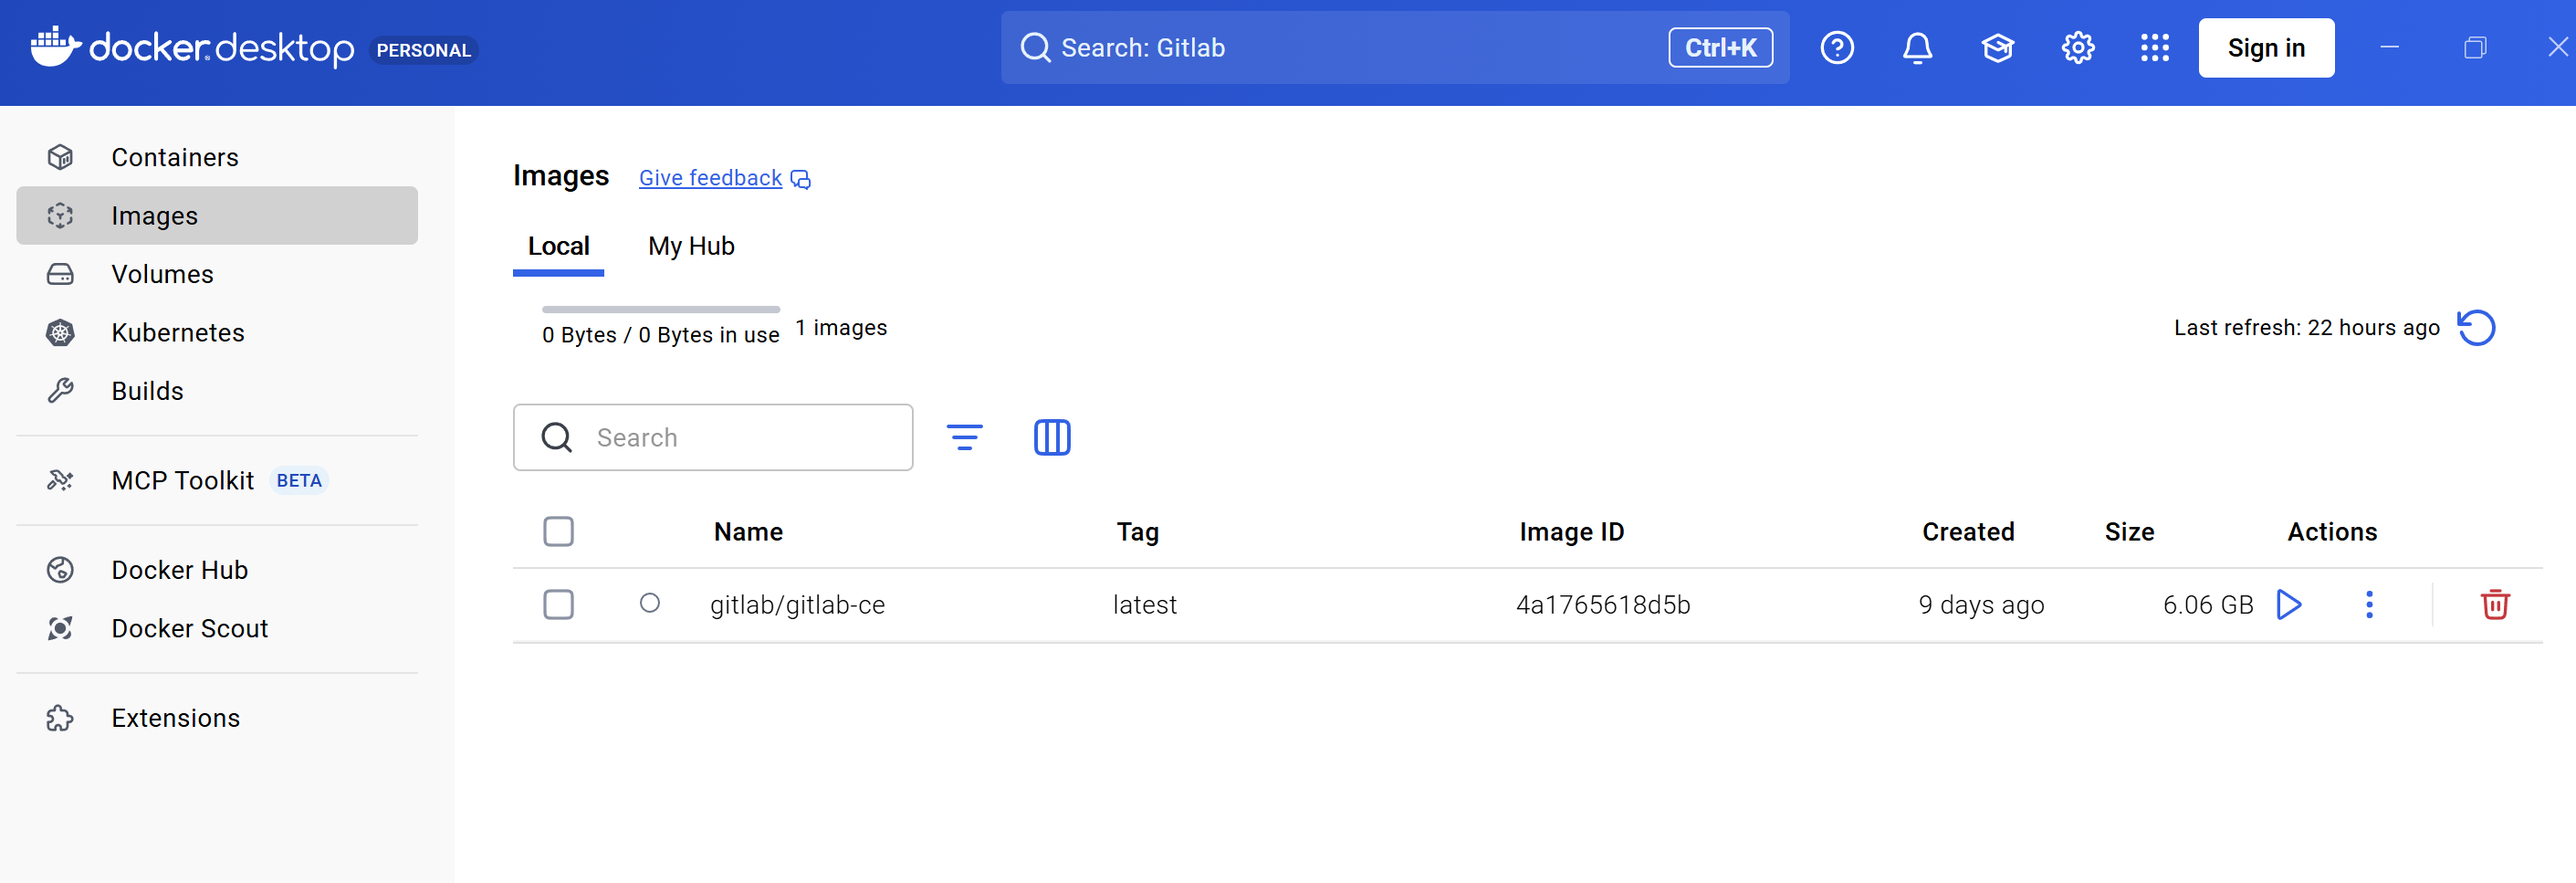Check the gitlab/gitlab-ce row checkbox
The height and width of the screenshot is (883, 2576).
pos(558,604)
